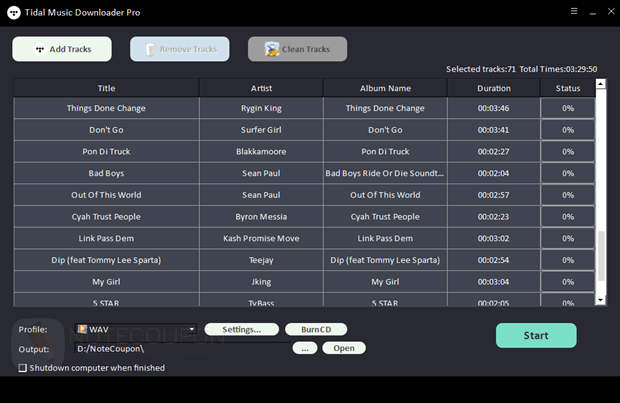The image size is (620, 403).
Task: Click the 0% status of Bad Boys
Action: [x=568, y=173]
